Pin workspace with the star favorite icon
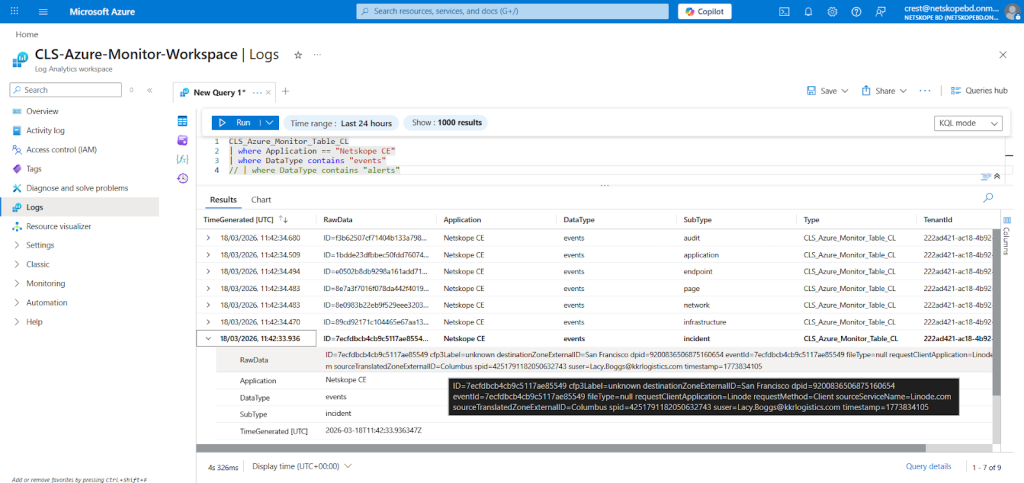 click(298, 55)
